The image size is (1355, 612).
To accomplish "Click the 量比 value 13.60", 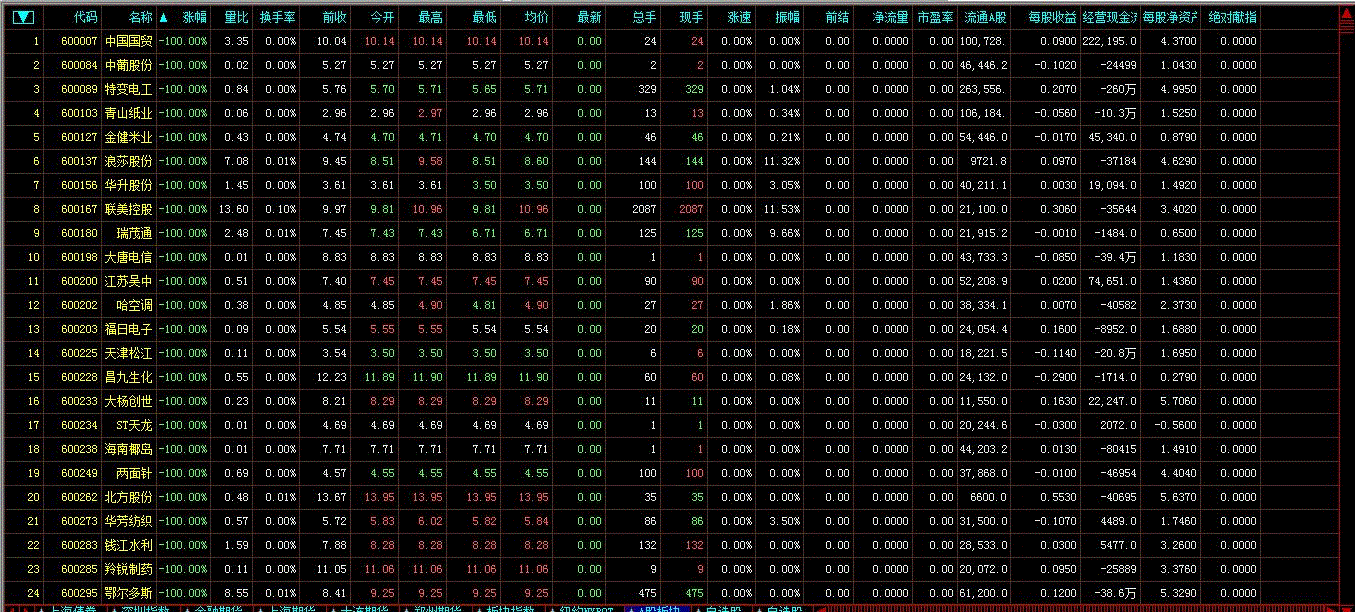I will click(x=234, y=209).
